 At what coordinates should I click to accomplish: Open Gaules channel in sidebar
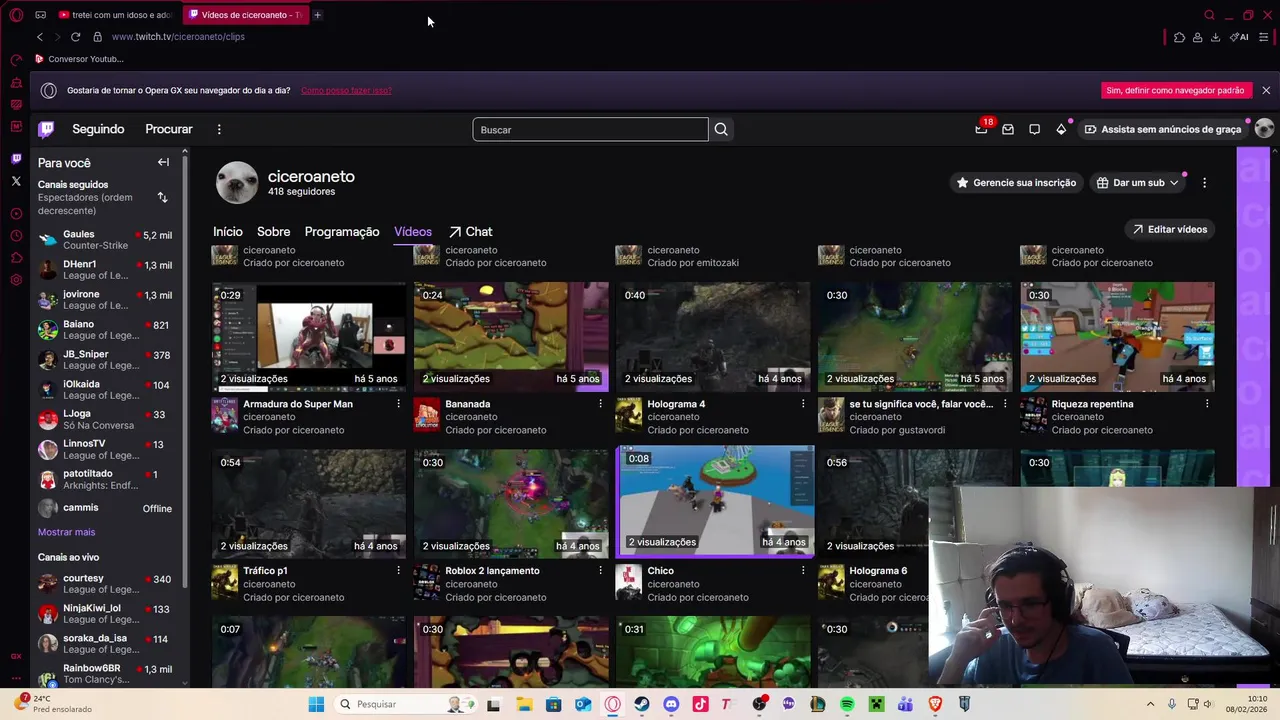tap(105, 240)
